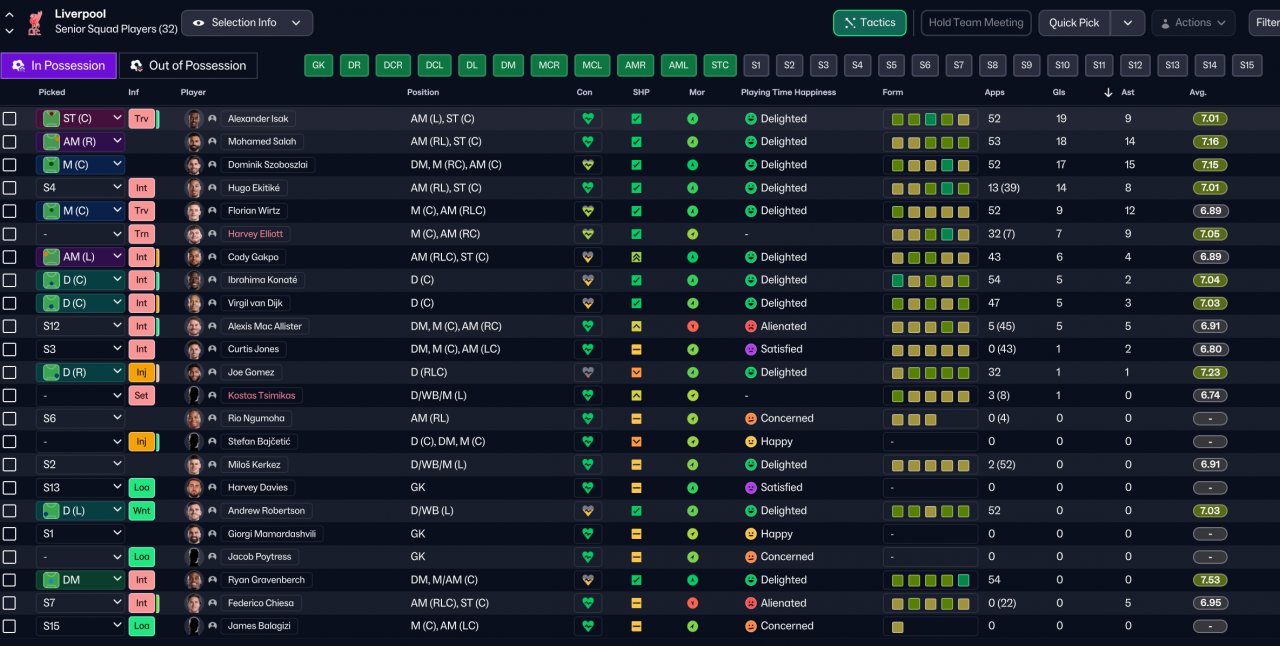The image size is (1280, 646).
Task: Click Alexander Isak's condition heart icon
Action: click(x=588, y=119)
